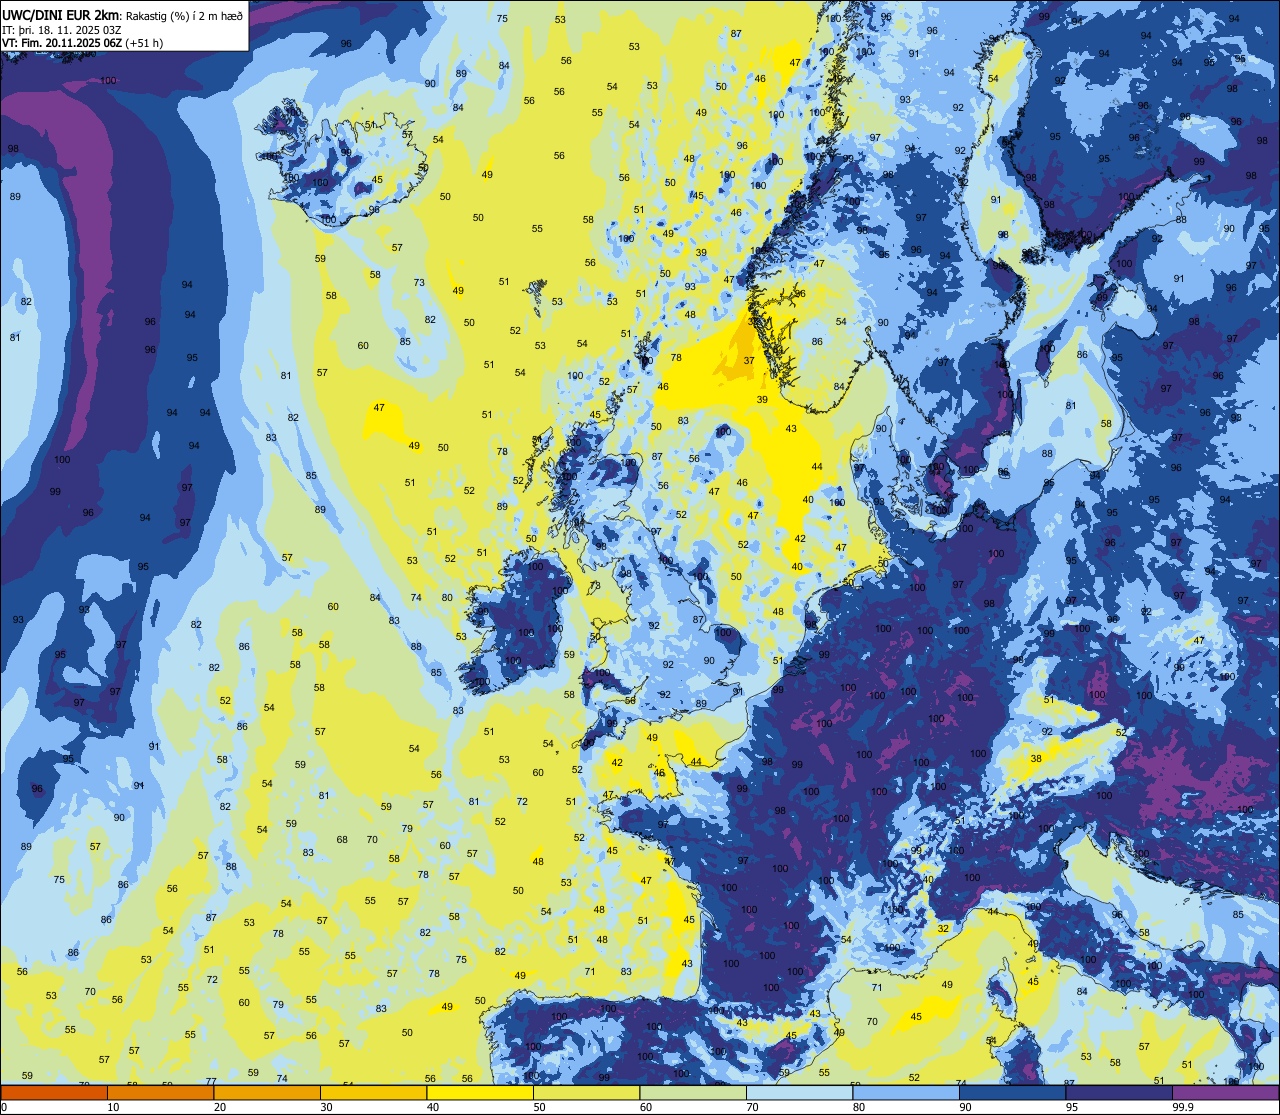Click the humidity value 77 near the legend
Image resolution: width=1280 pixels, height=1115 pixels.
pyautogui.click(x=211, y=1081)
